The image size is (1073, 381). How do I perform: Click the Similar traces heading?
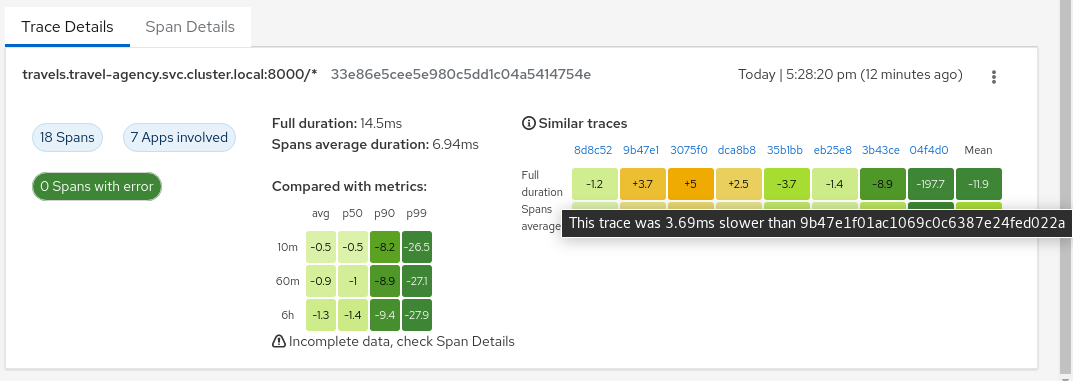(583, 124)
